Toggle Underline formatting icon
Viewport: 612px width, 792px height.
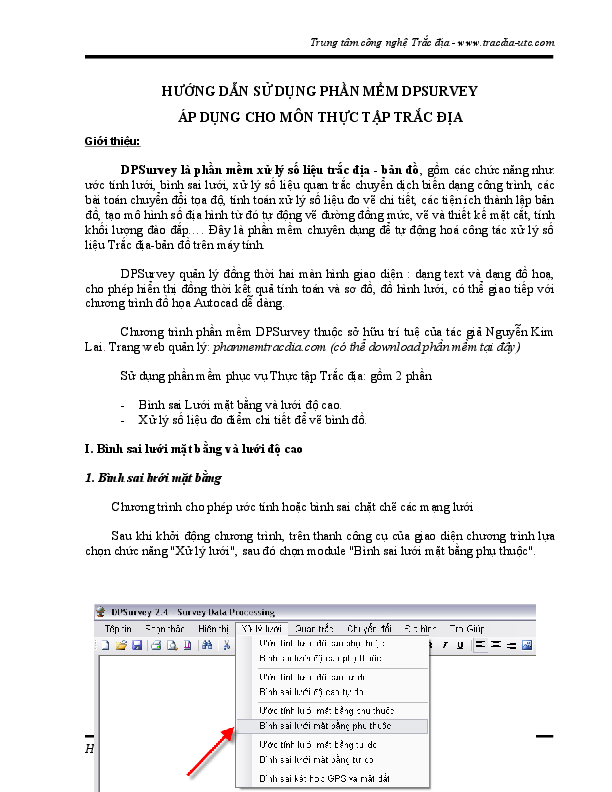coord(460,645)
